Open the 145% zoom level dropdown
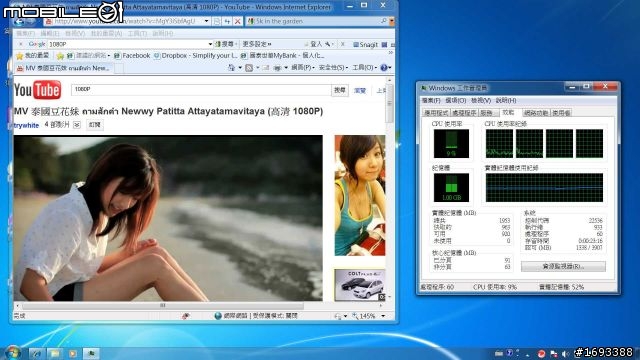 (383, 316)
